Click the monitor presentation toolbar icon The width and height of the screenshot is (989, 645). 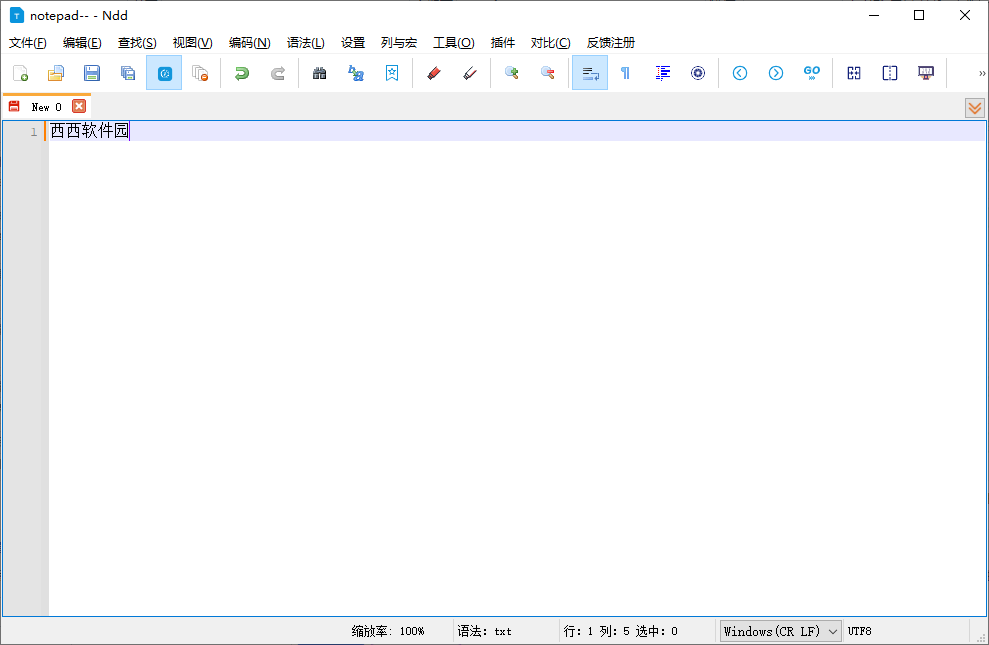[x=926, y=73]
